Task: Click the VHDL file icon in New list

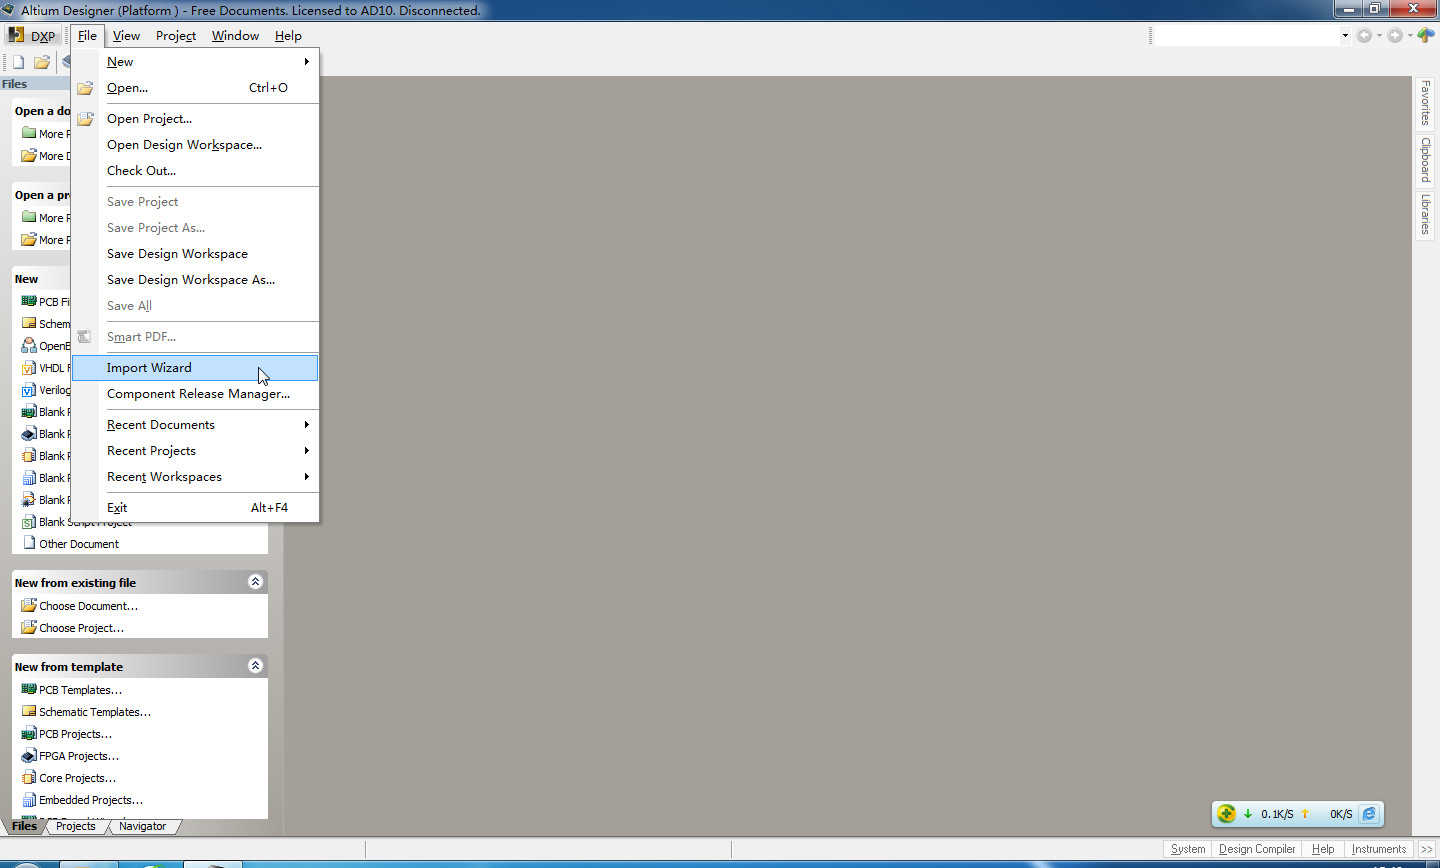Action: [29, 368]
